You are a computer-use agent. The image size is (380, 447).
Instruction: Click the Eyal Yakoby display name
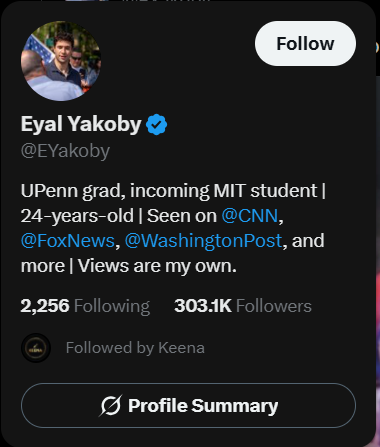click(81, 124)
